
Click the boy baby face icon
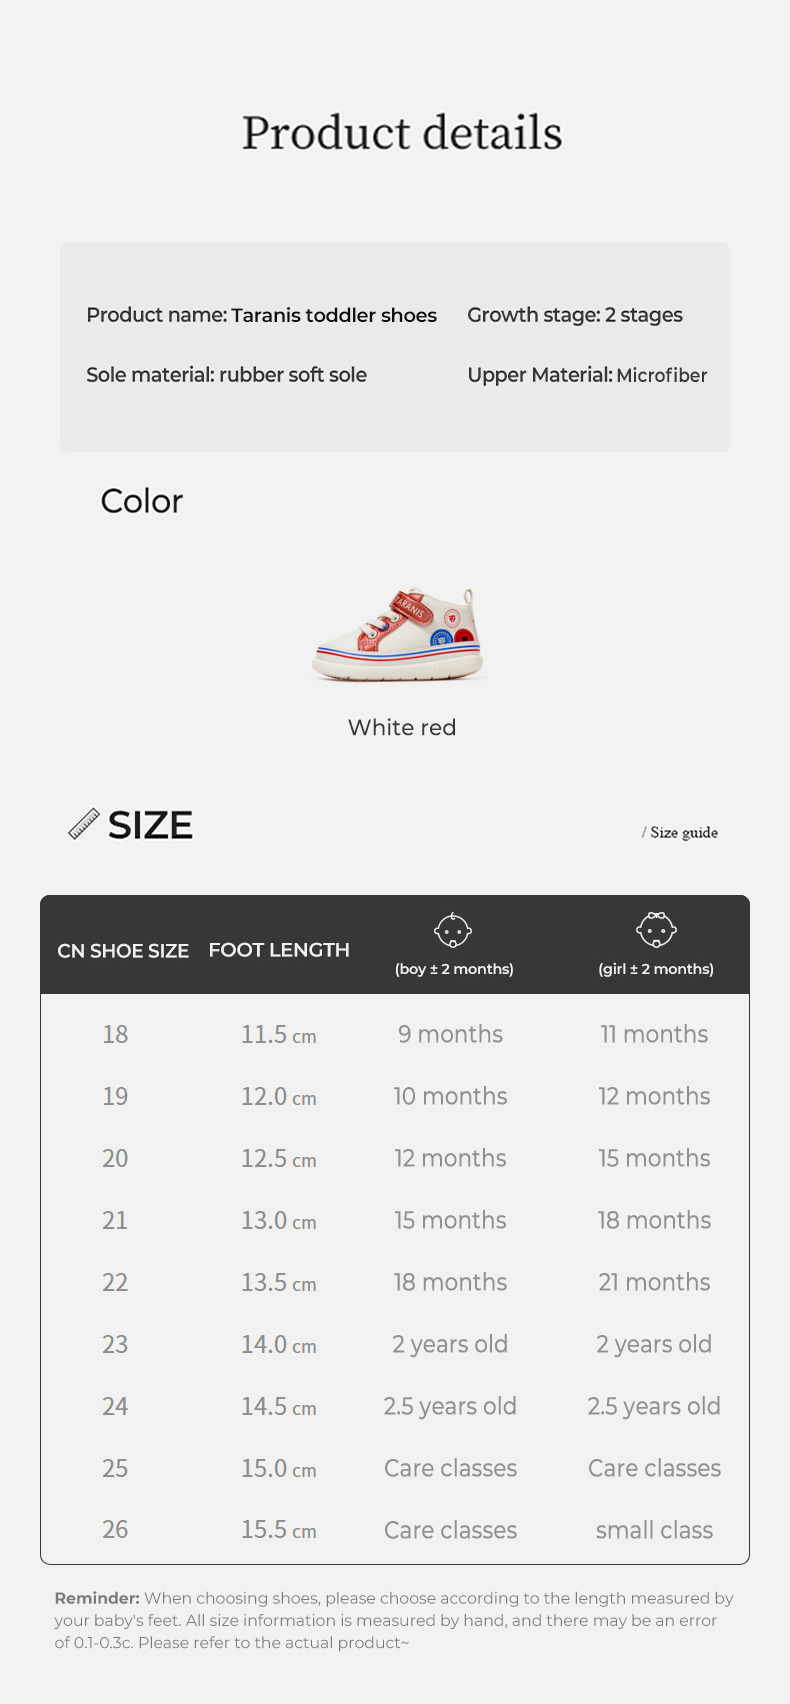[x=453, y=931]
